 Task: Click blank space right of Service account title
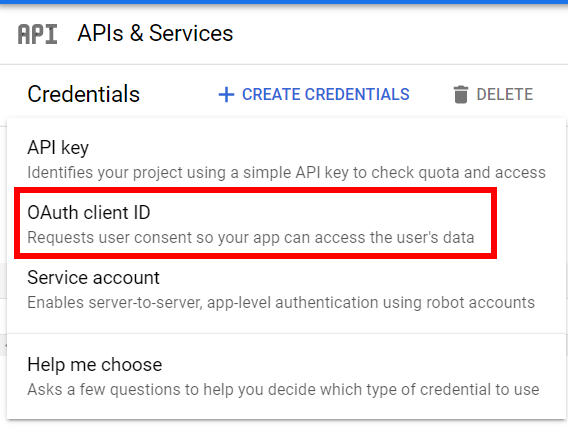pyautogui.click(x=362, y=278)
